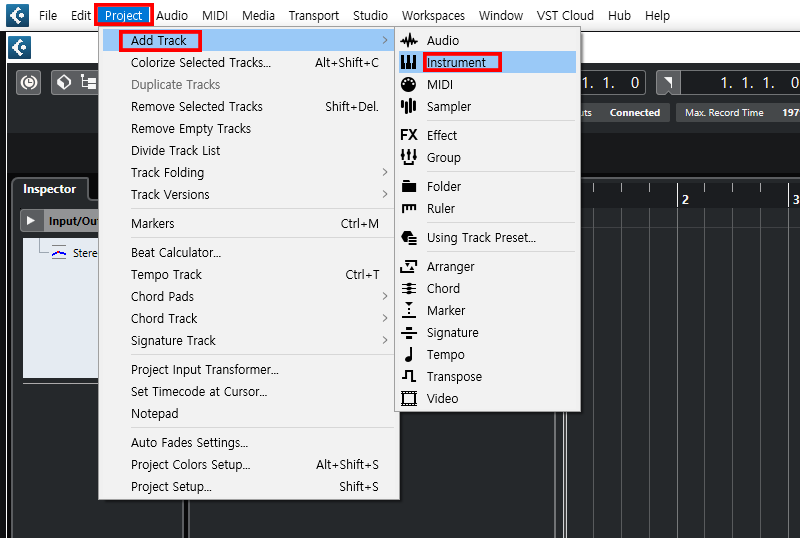
Task: Expand the Track Folding submenu
Action: click(x=385, y=173)
